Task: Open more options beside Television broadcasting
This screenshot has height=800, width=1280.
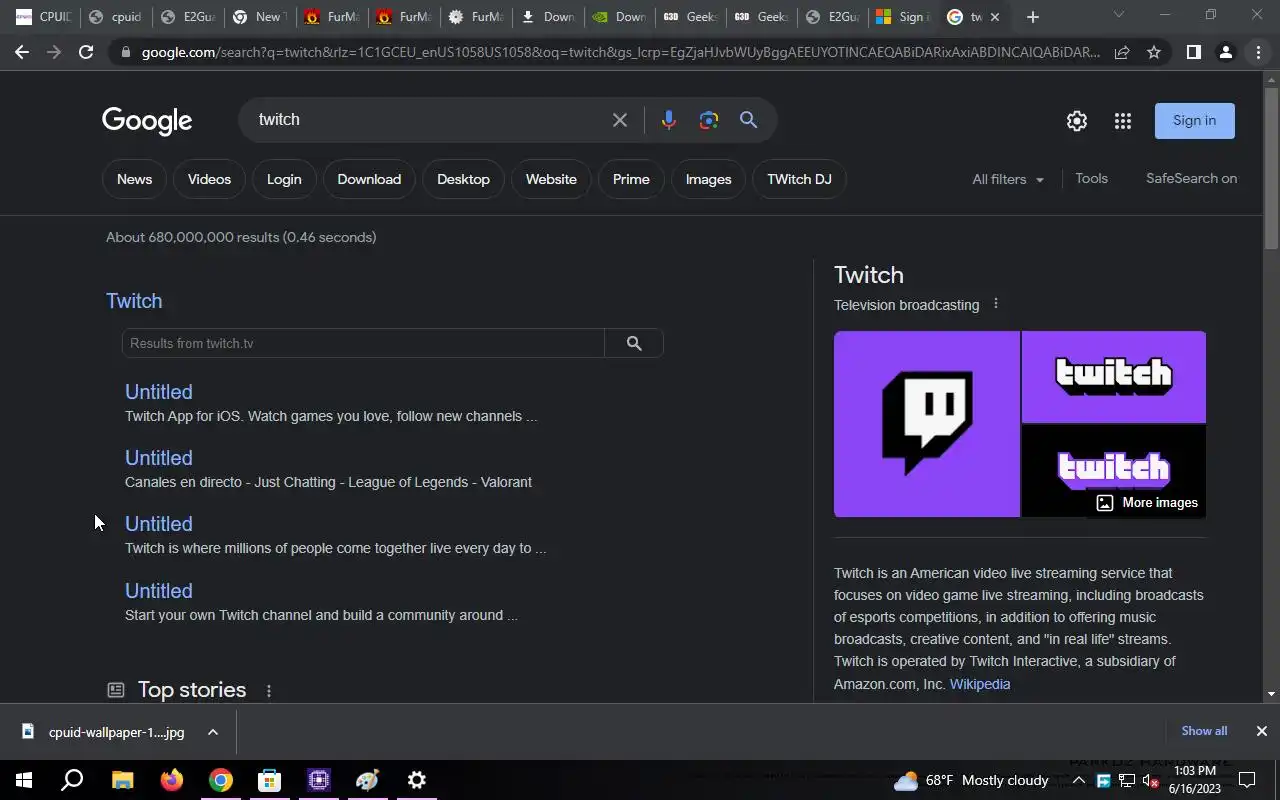Action: click(x=995, y=304)
